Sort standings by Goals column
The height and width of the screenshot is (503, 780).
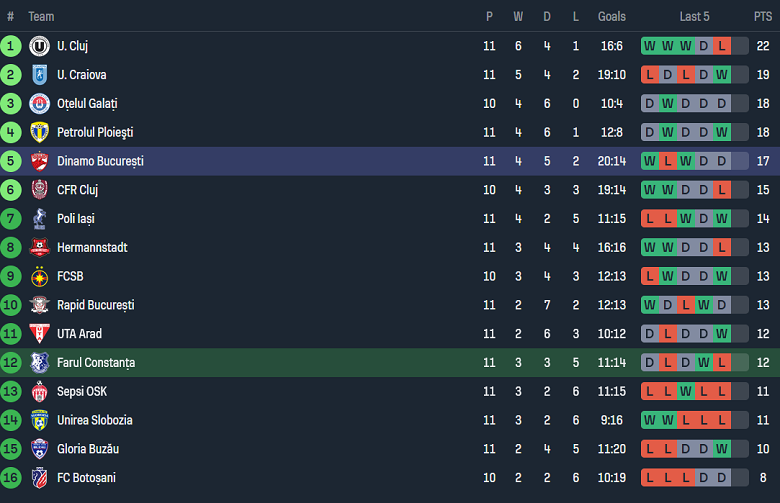611,16
